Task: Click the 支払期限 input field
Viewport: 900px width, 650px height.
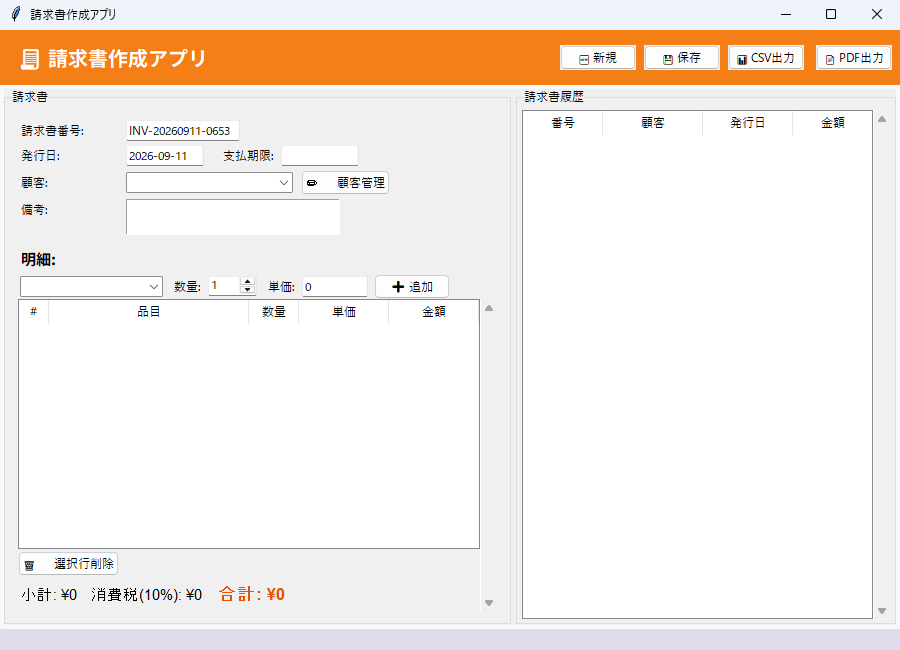Action: [x=320, y=156]
